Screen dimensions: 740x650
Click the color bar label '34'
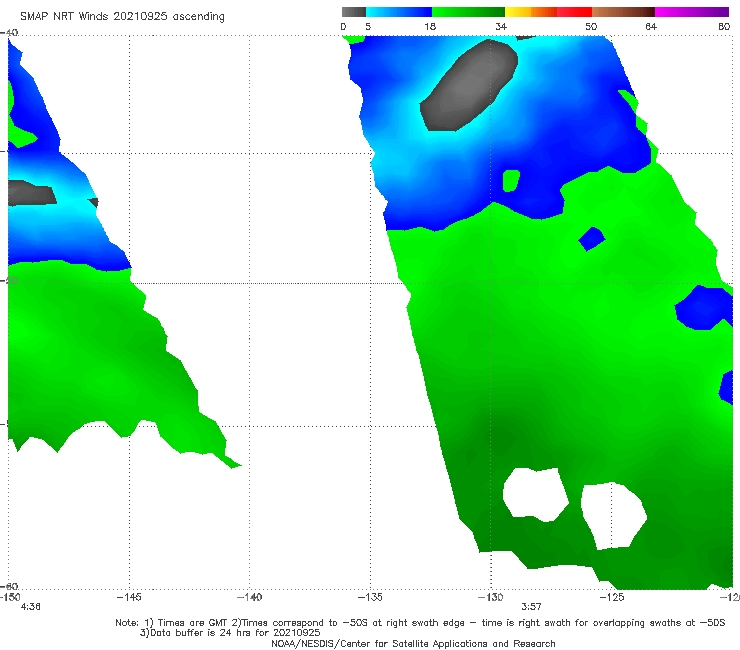pyautogui.click(x=501, y=27)
